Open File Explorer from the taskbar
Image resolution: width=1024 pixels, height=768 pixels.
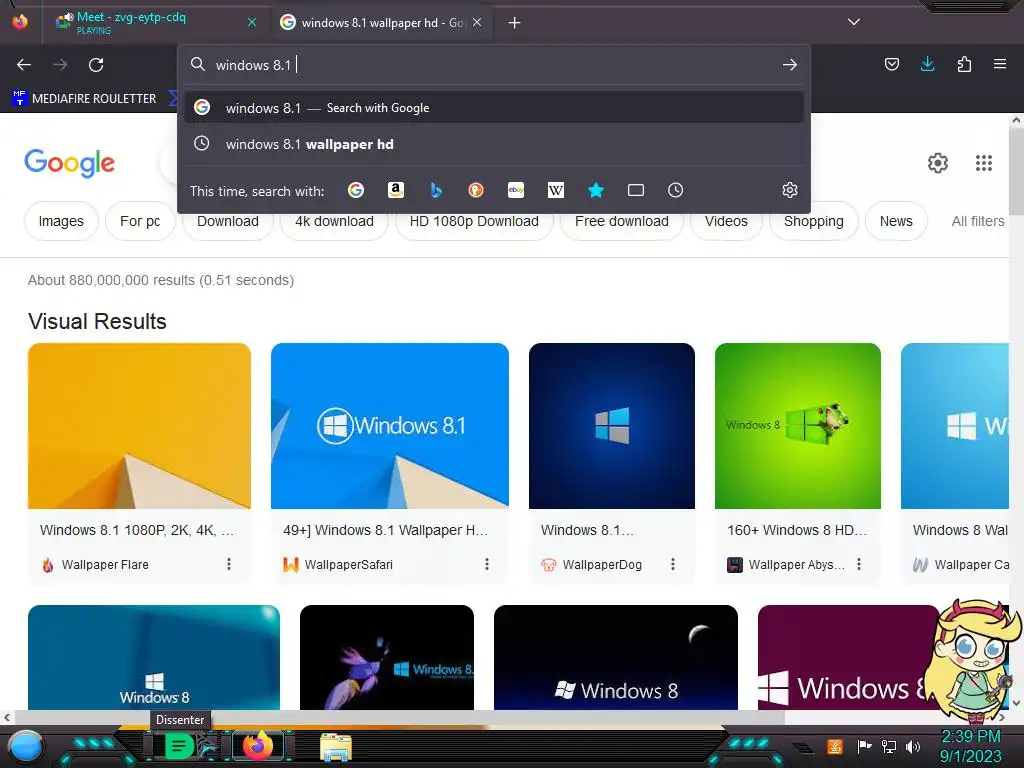point(336,747)
